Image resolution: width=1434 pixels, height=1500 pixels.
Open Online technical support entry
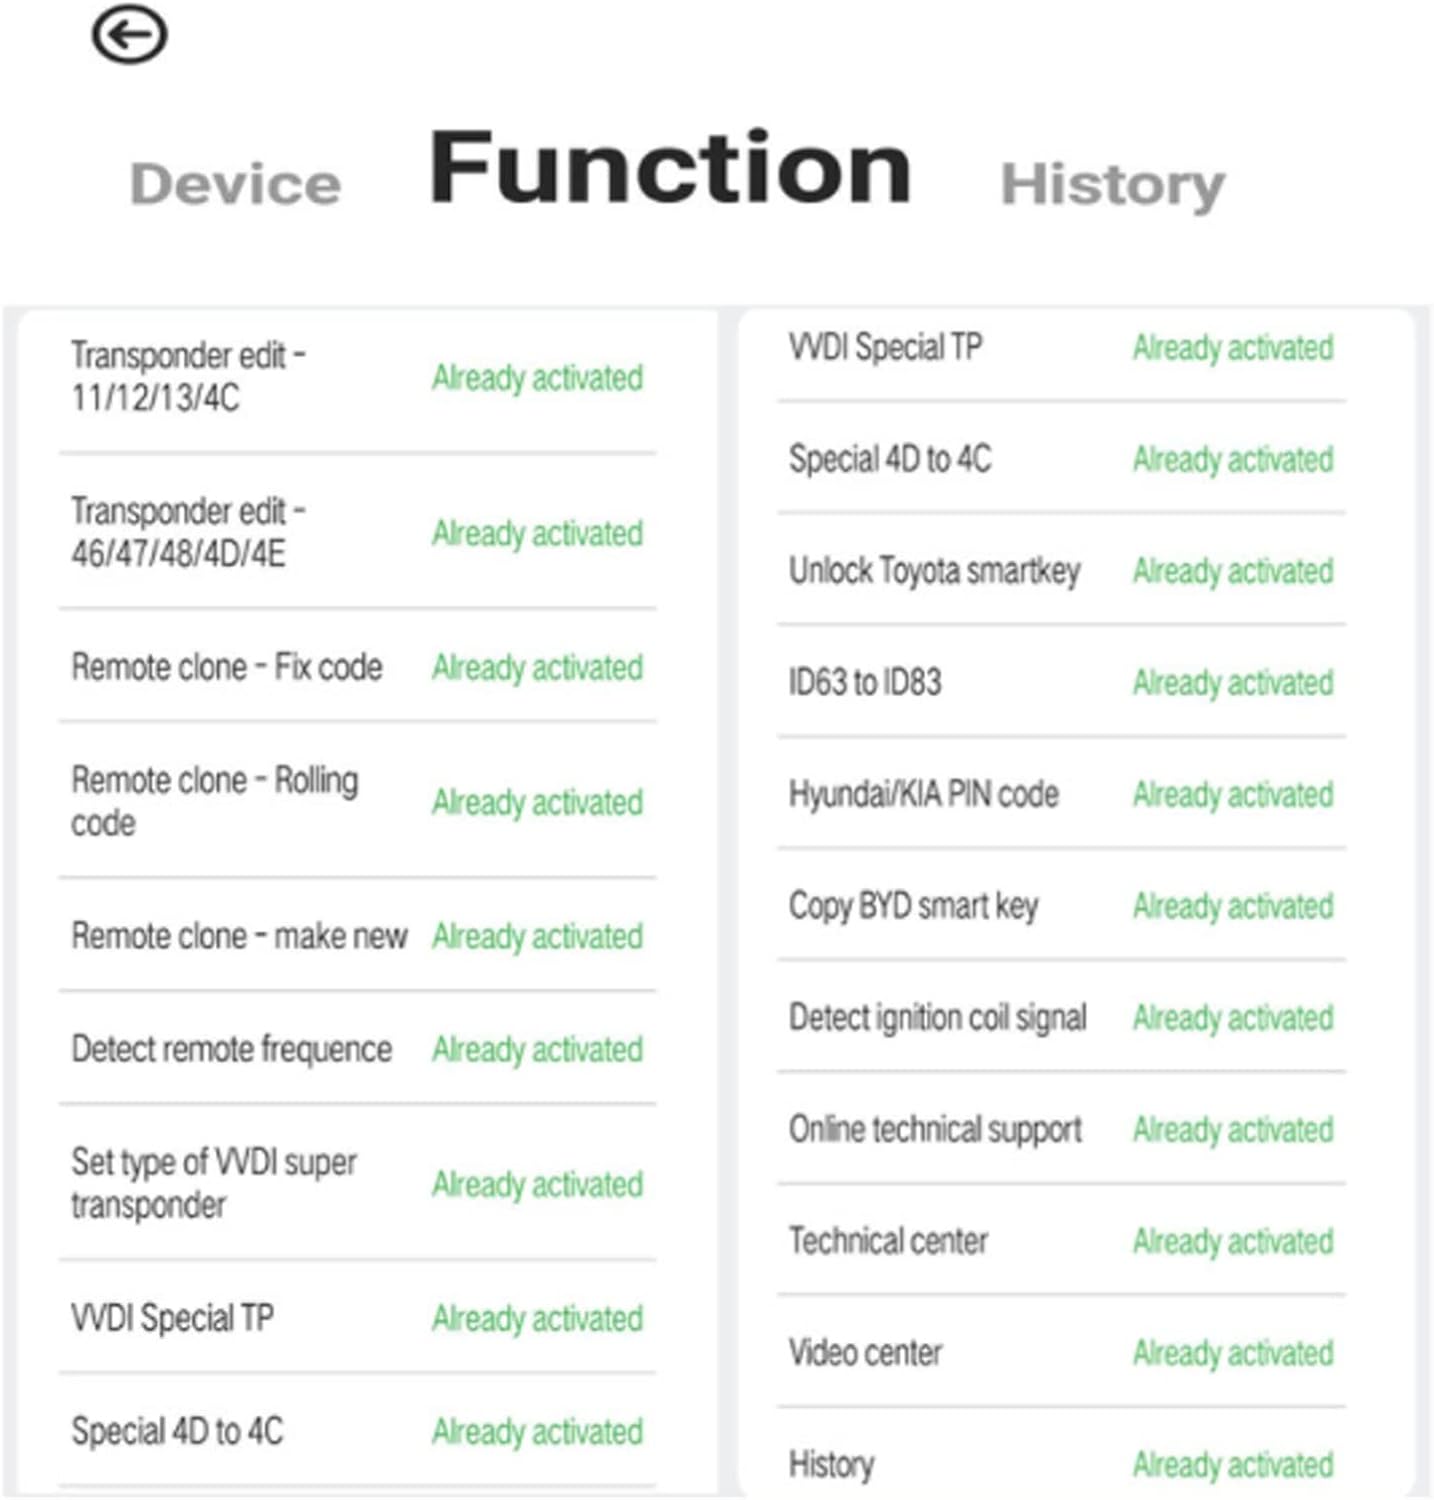(x=935, y=1130)
